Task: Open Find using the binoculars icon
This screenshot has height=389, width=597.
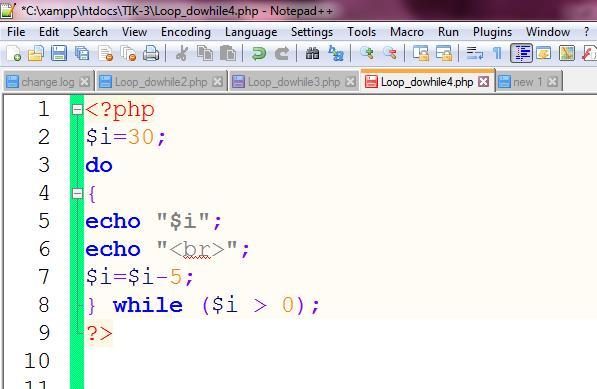Action: 312,53
